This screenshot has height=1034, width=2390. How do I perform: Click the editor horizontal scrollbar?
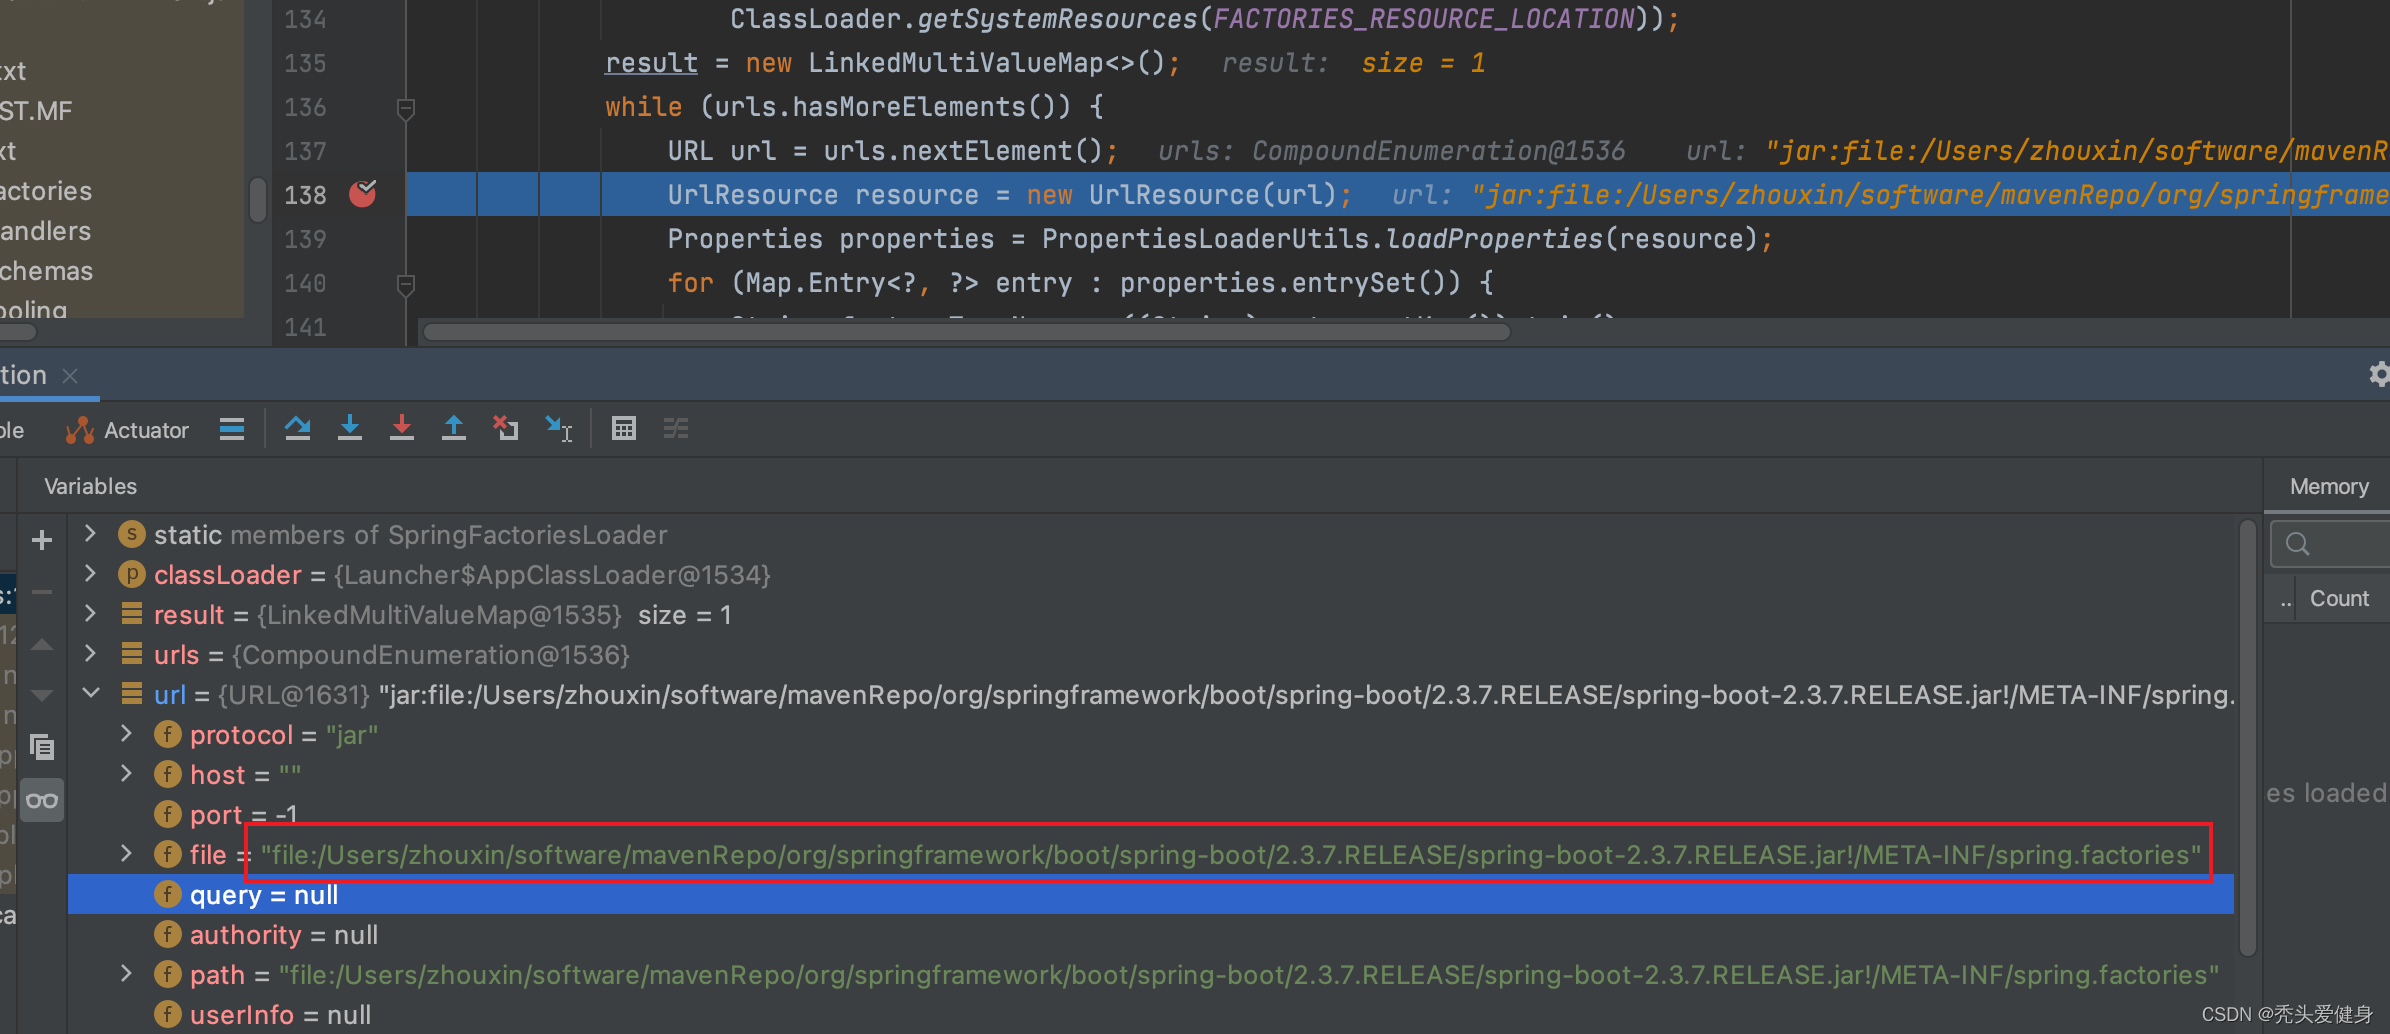pyautogui.click(x=965, y=332)
